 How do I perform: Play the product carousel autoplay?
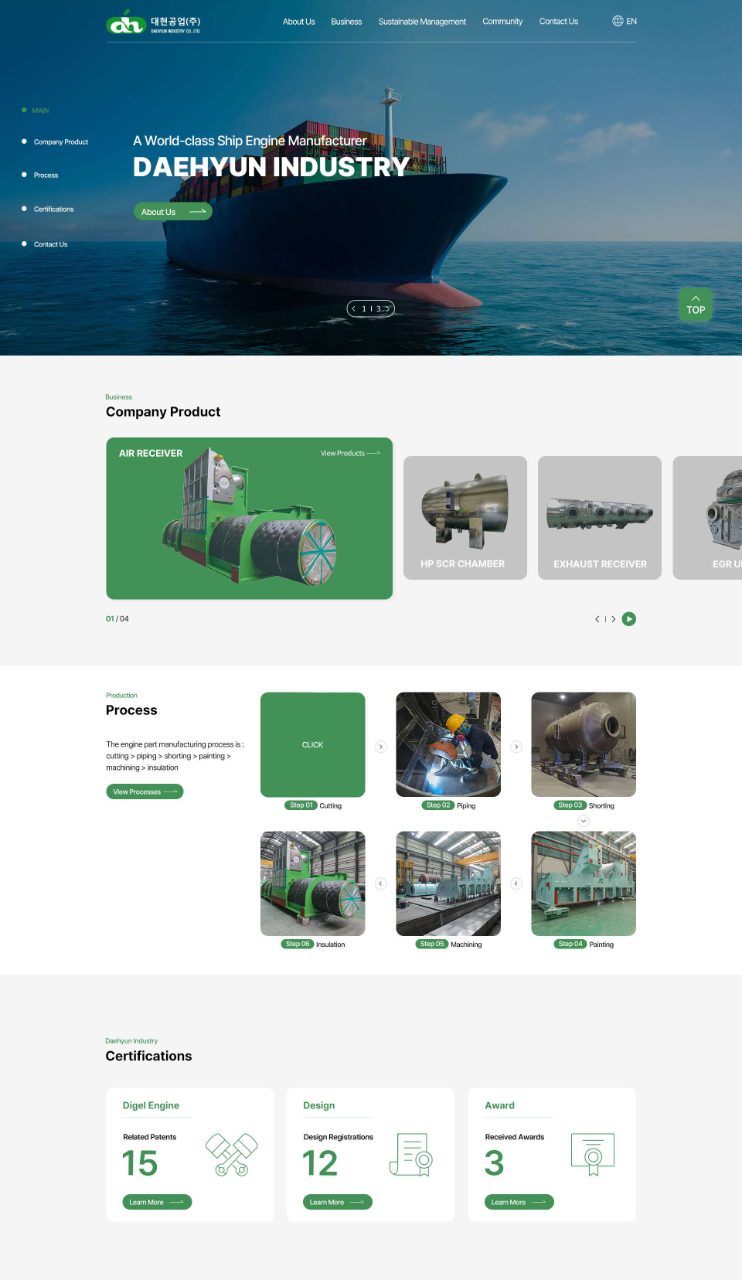pos(629,619)
